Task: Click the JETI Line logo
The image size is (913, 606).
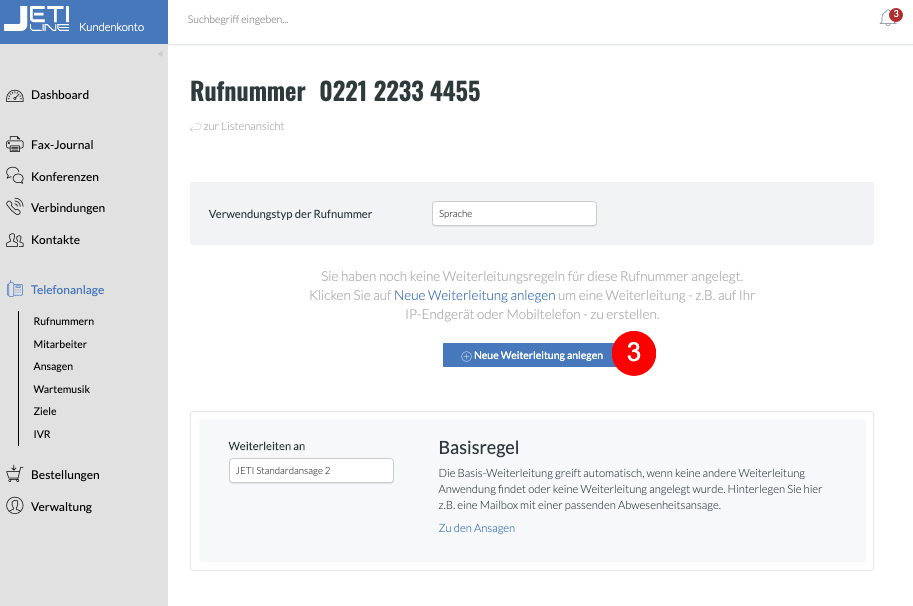Action: click(37, 21)
